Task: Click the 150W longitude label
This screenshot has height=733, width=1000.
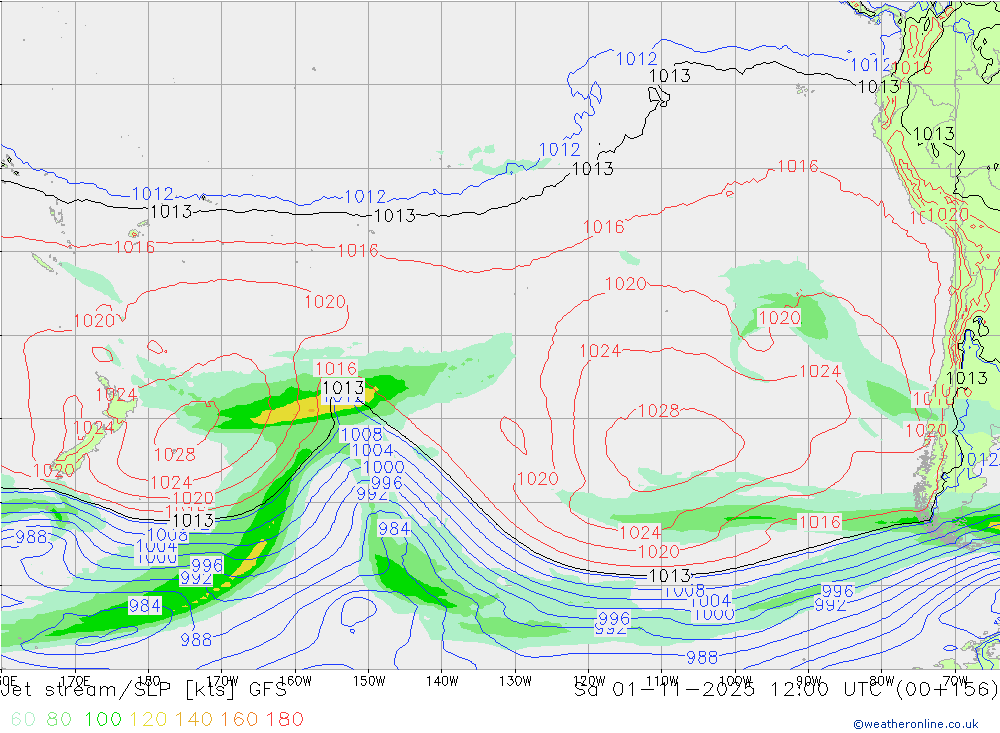Action: [x=369, y=681]
